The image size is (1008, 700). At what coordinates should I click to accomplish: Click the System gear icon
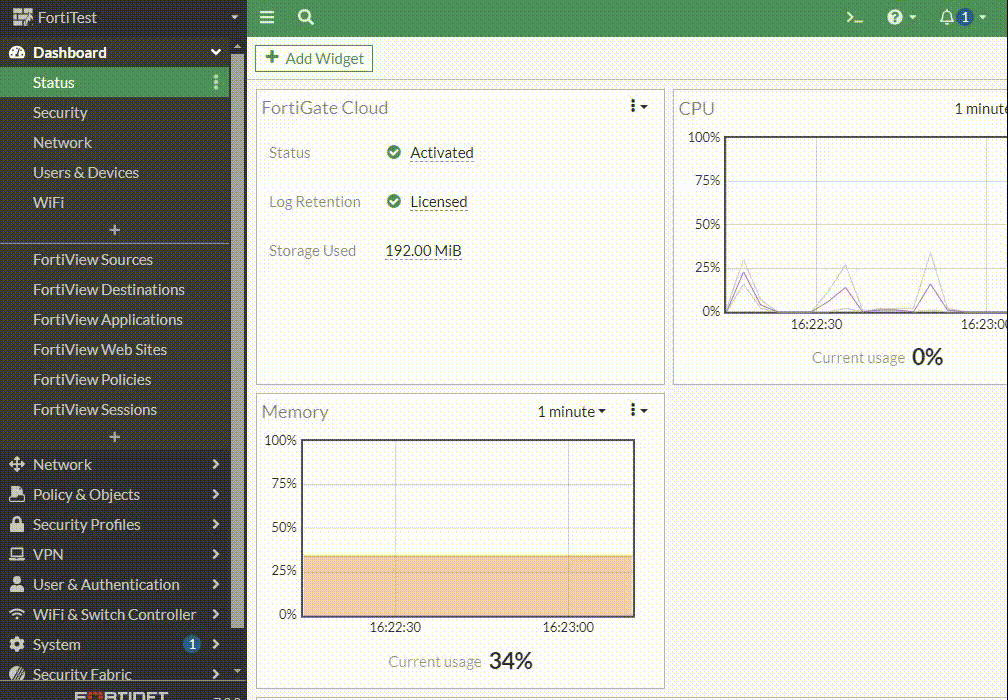tap(17, 644)
